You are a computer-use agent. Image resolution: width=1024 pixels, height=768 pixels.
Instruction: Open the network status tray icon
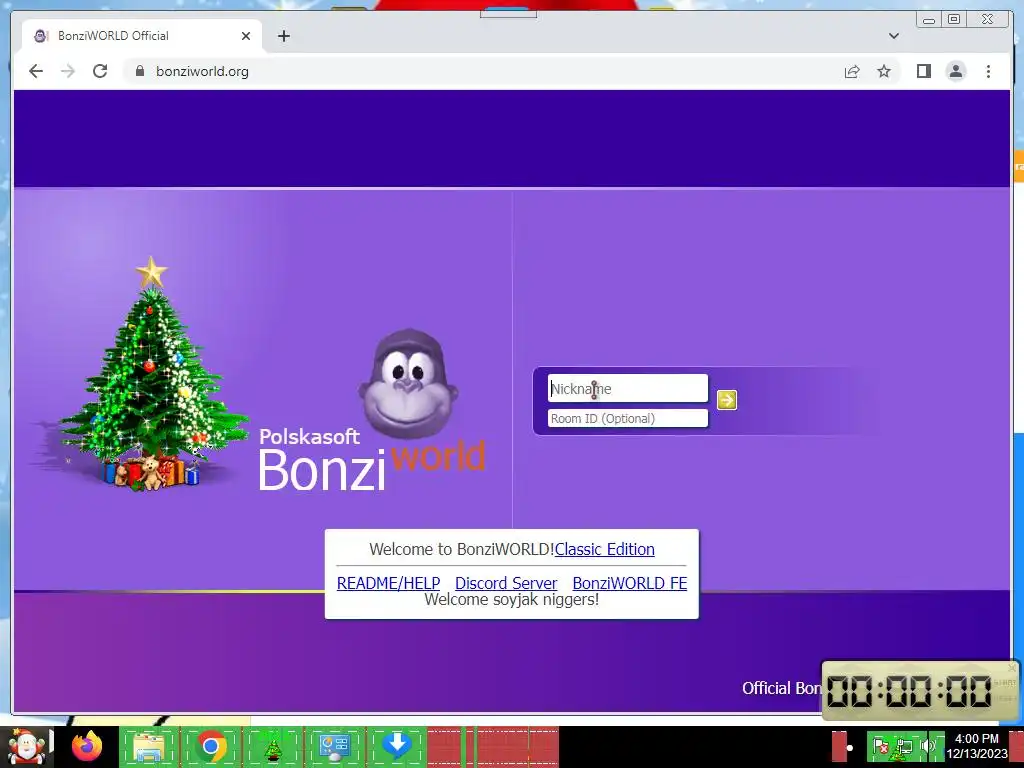[904, 746]
